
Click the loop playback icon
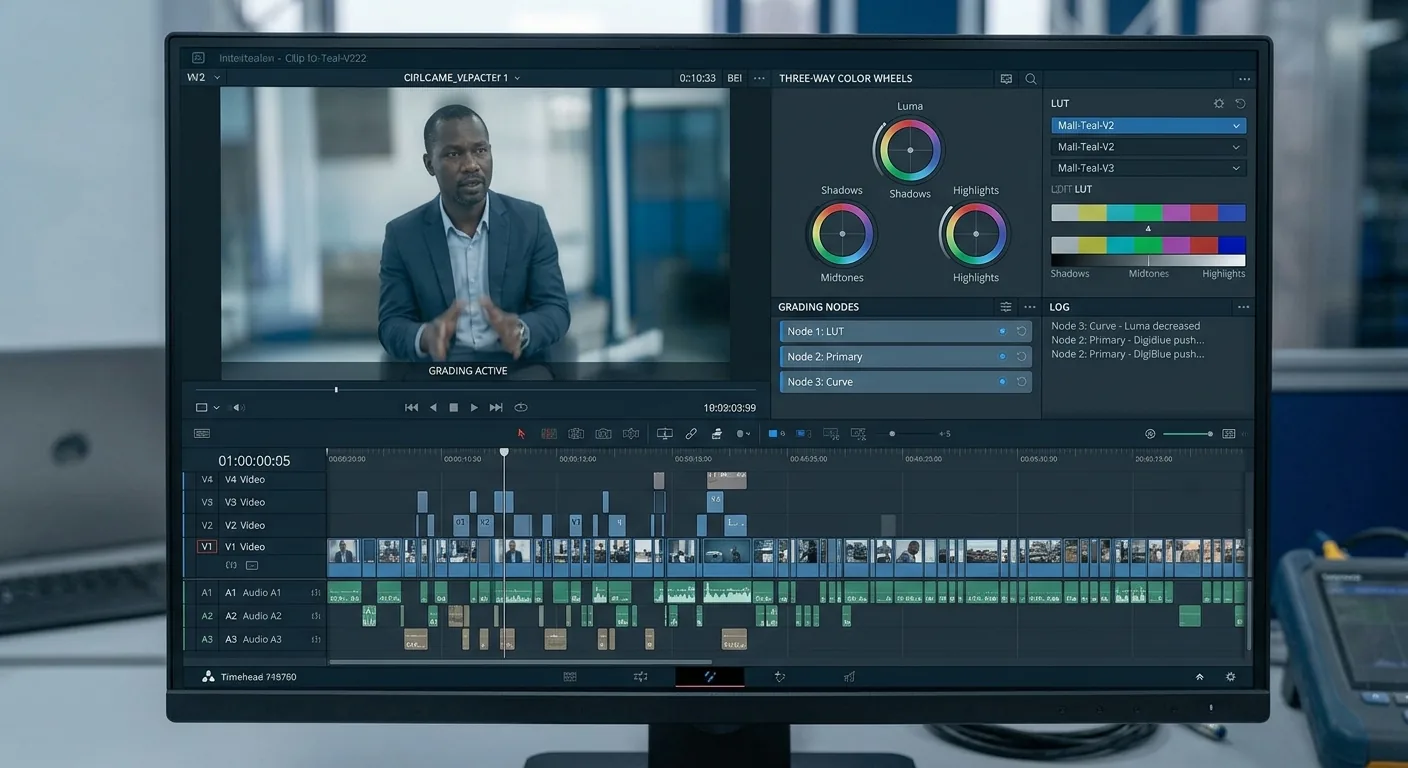(x=520, y=408)
